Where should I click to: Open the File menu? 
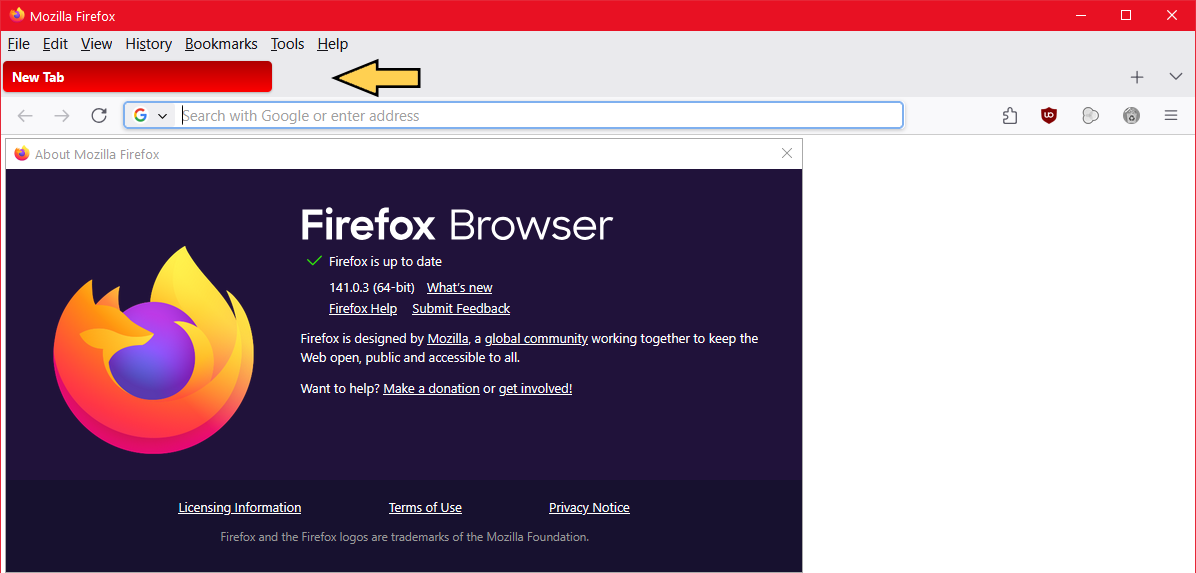coord(18,44)
